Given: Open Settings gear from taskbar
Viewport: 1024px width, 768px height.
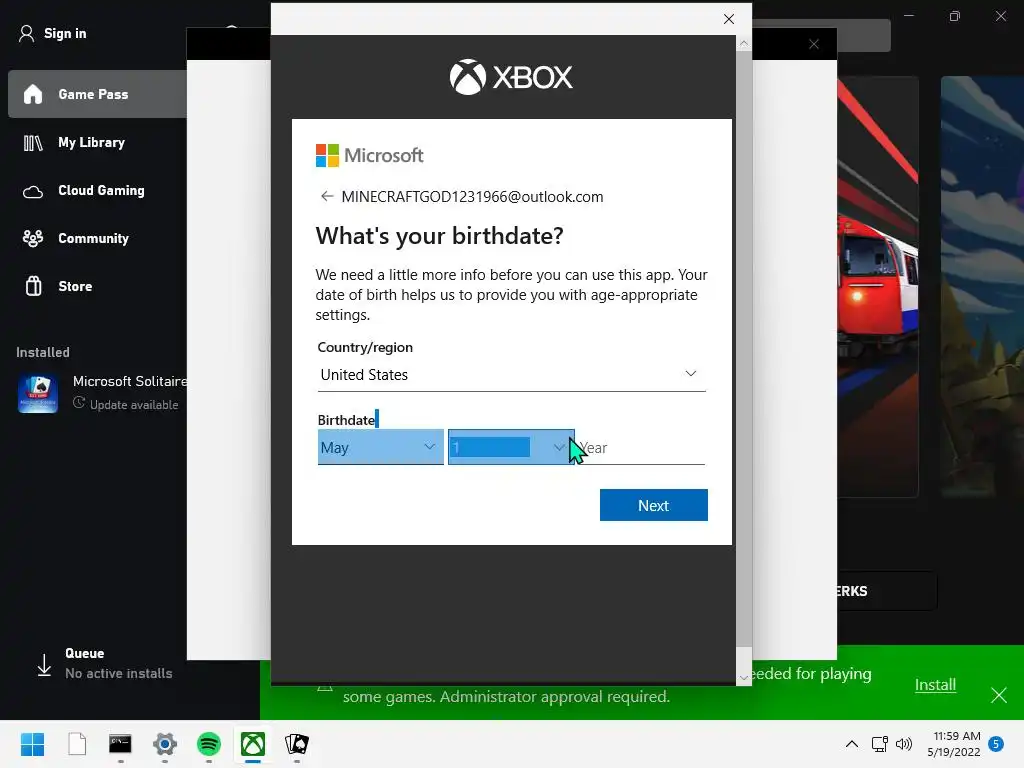Looking at the screenshot, I should [x=165, y=744].
